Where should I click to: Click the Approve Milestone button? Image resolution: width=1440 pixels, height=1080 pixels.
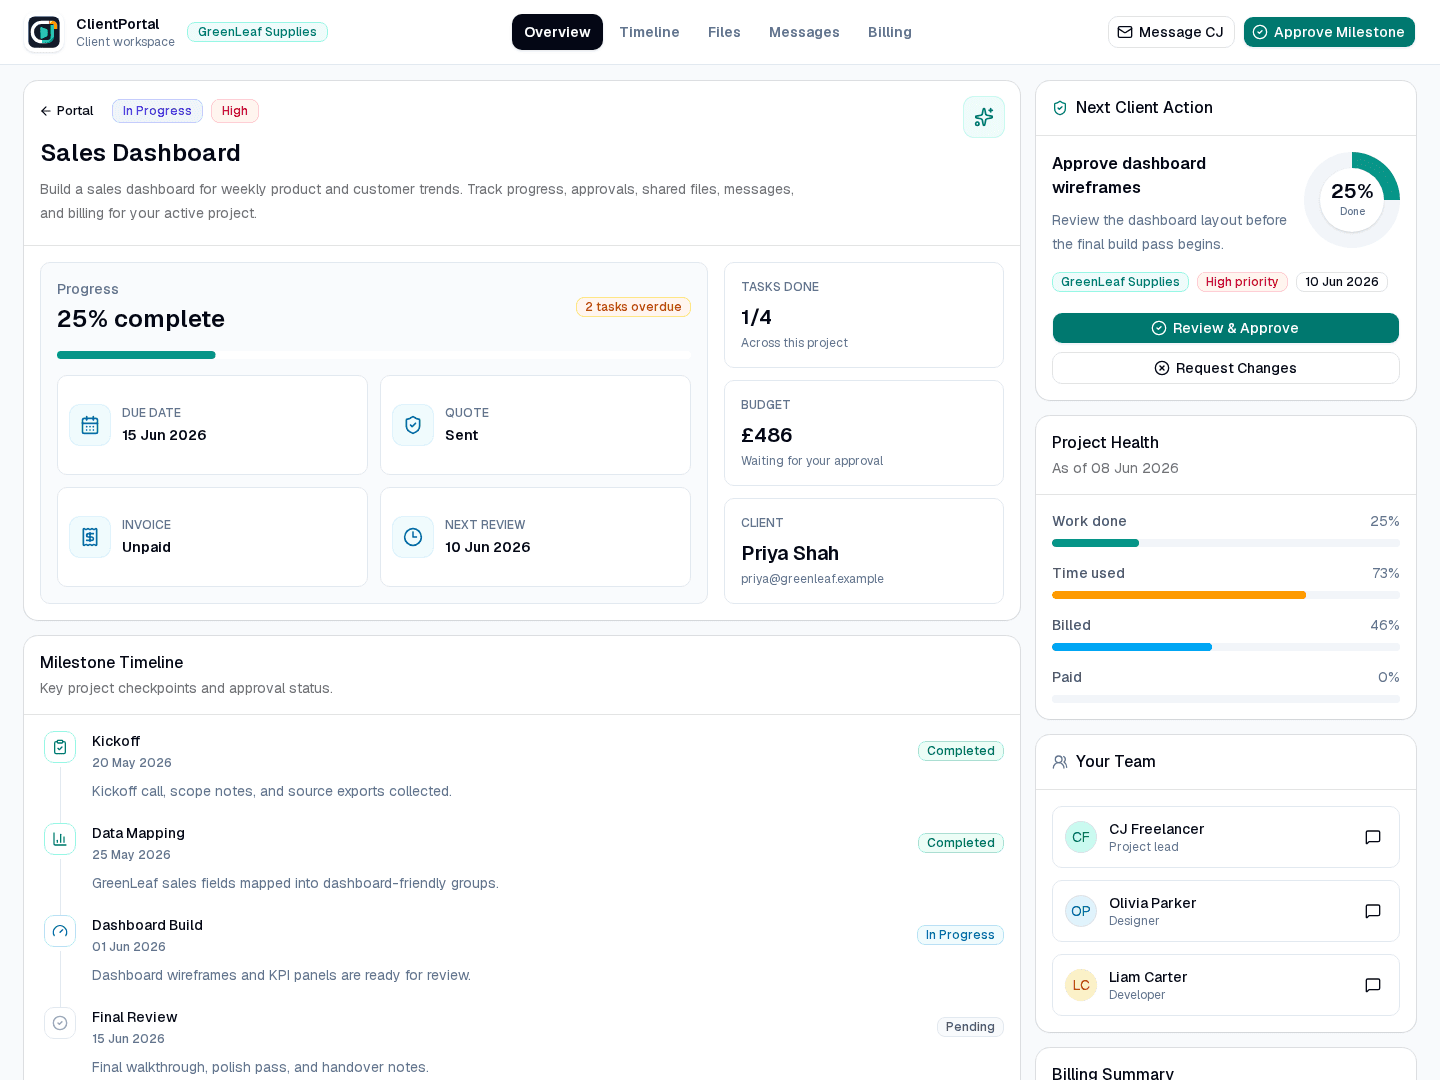[1329, 32]
